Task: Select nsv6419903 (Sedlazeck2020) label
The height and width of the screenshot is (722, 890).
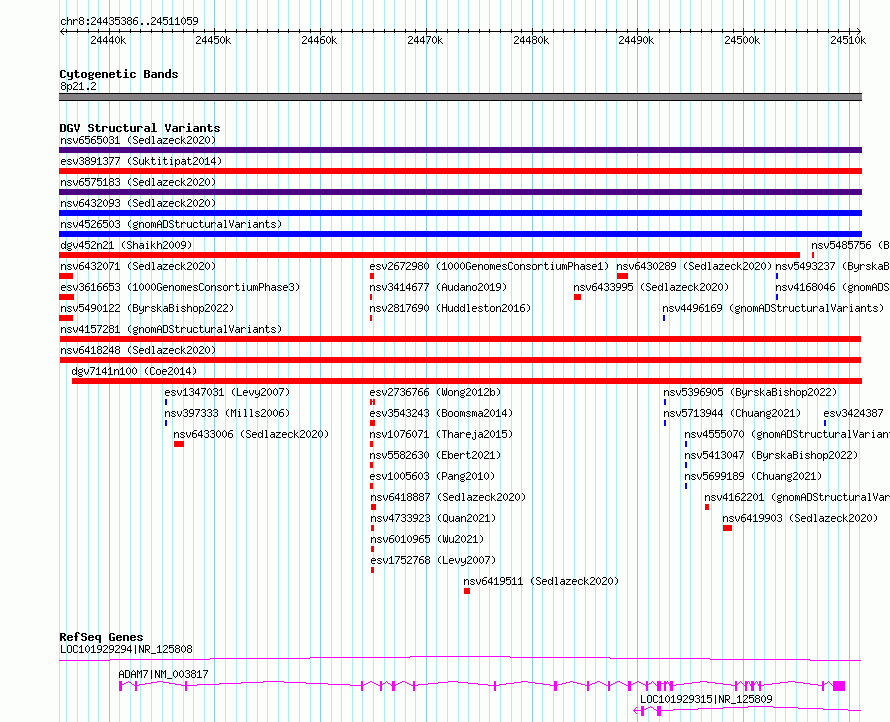Action: click(x=800, y=518)
